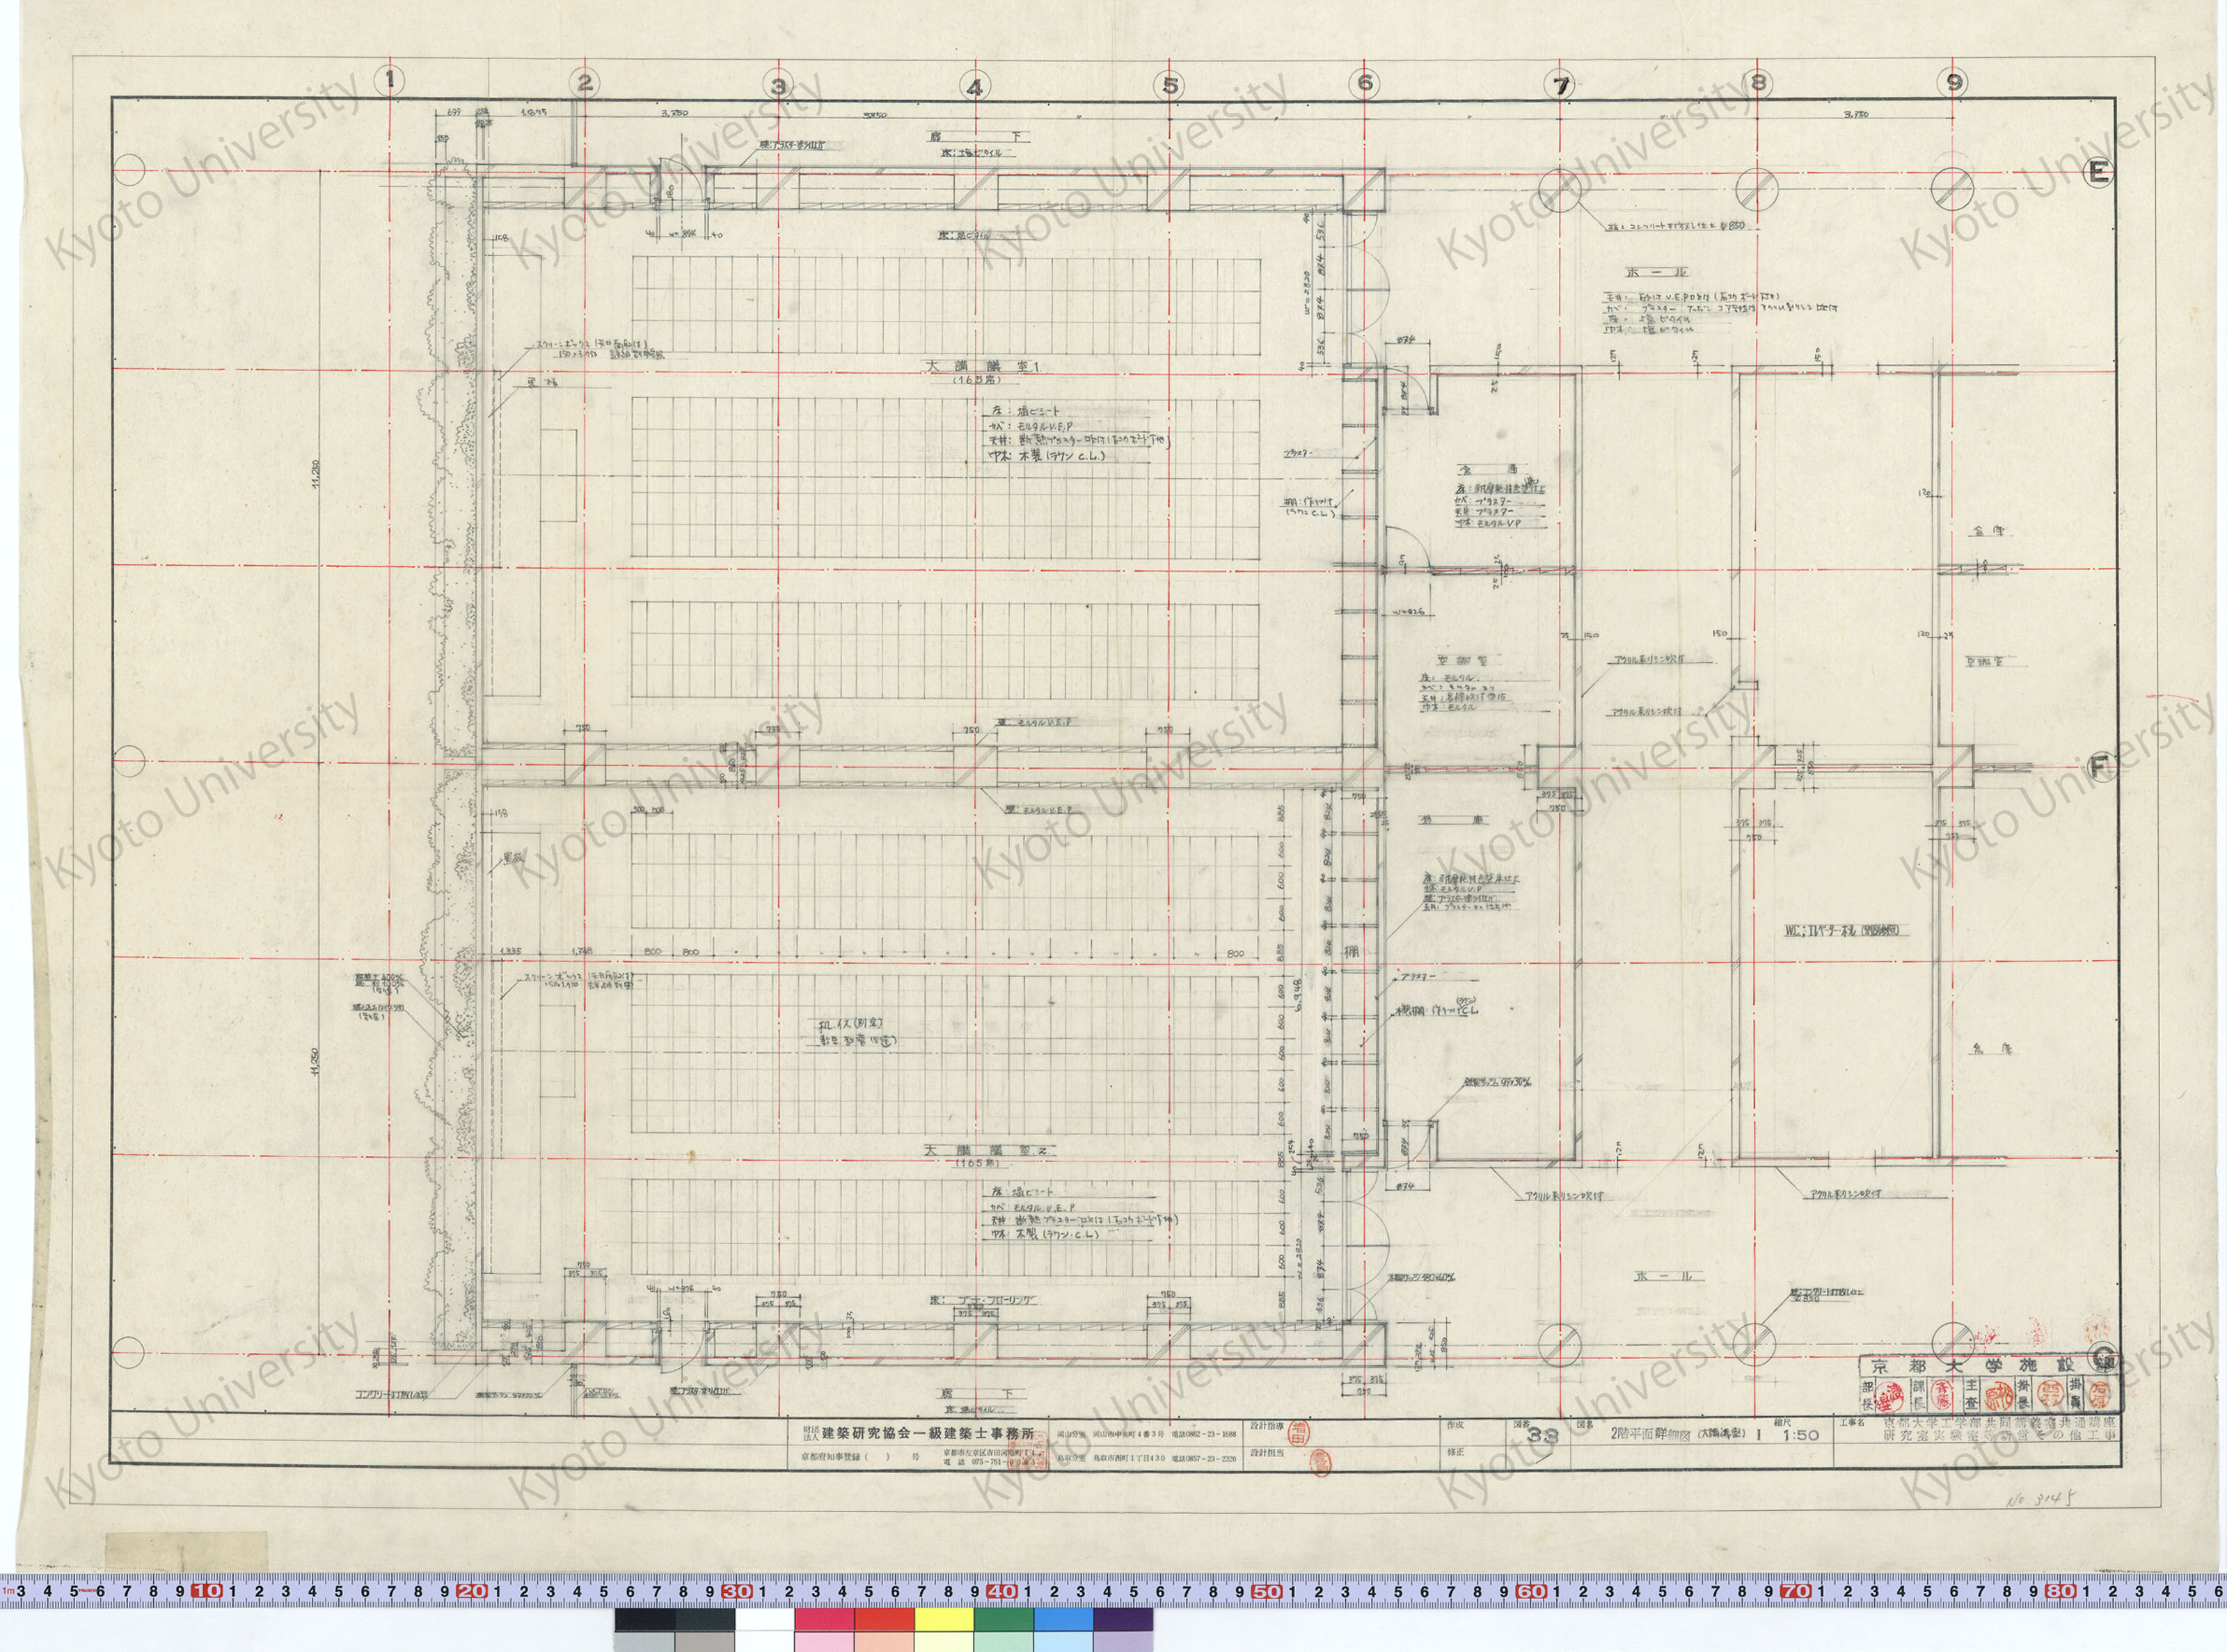
Task: Click grid column marker circle 1
Action: point(391,81)
